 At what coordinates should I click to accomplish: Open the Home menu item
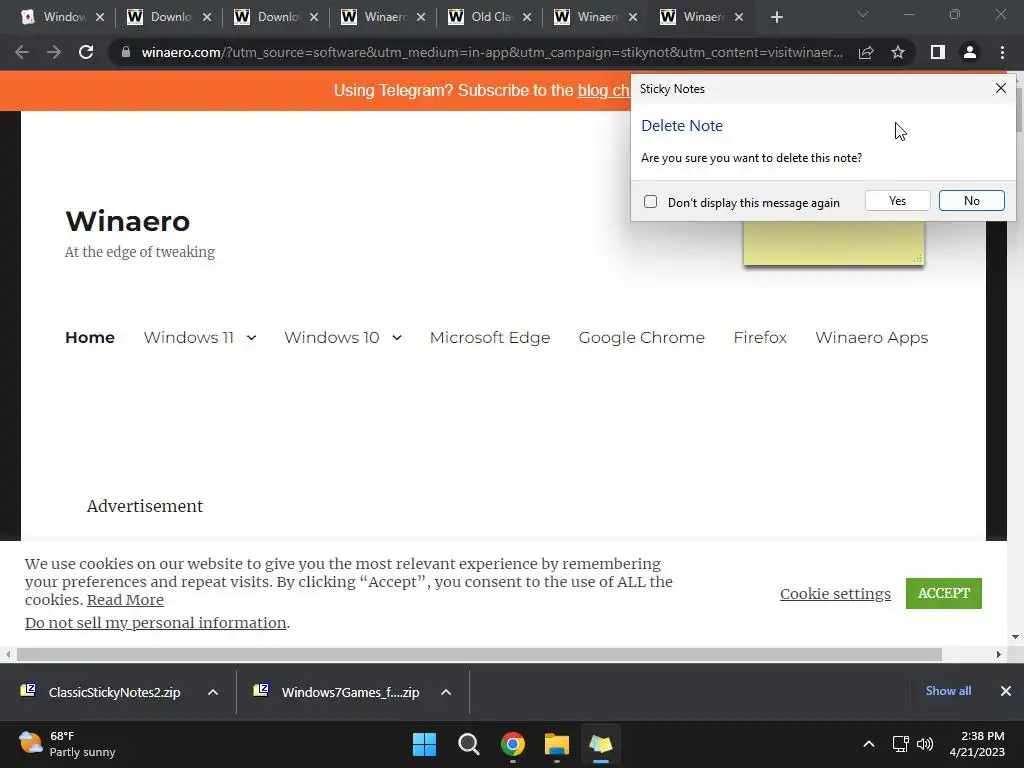click(x=90, y=338)
